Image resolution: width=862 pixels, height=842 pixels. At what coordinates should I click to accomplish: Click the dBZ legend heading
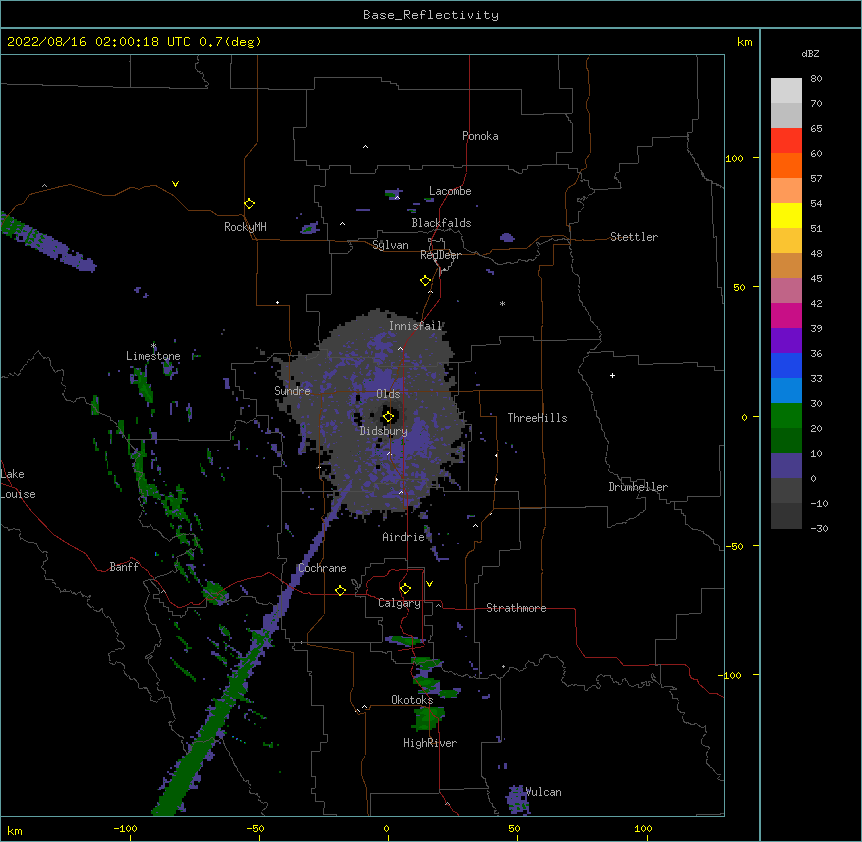(x=810, y=54)
